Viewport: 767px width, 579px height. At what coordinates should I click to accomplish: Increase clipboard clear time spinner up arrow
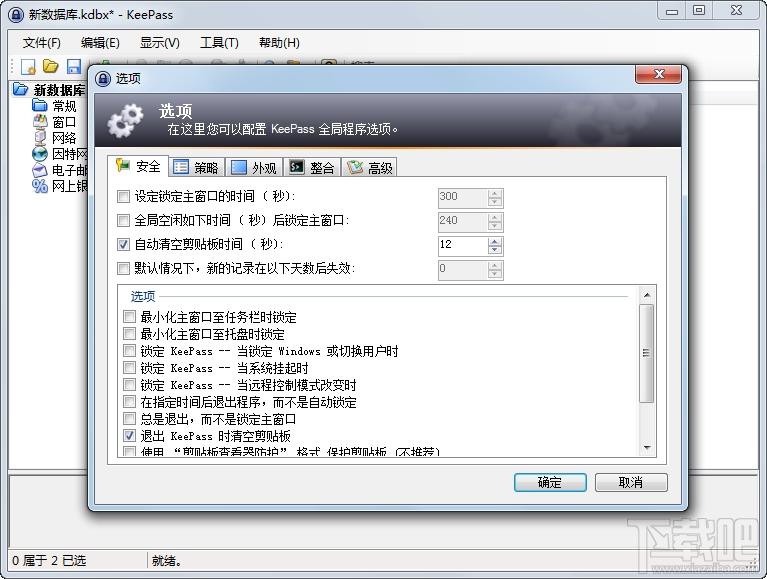(495, 241)
